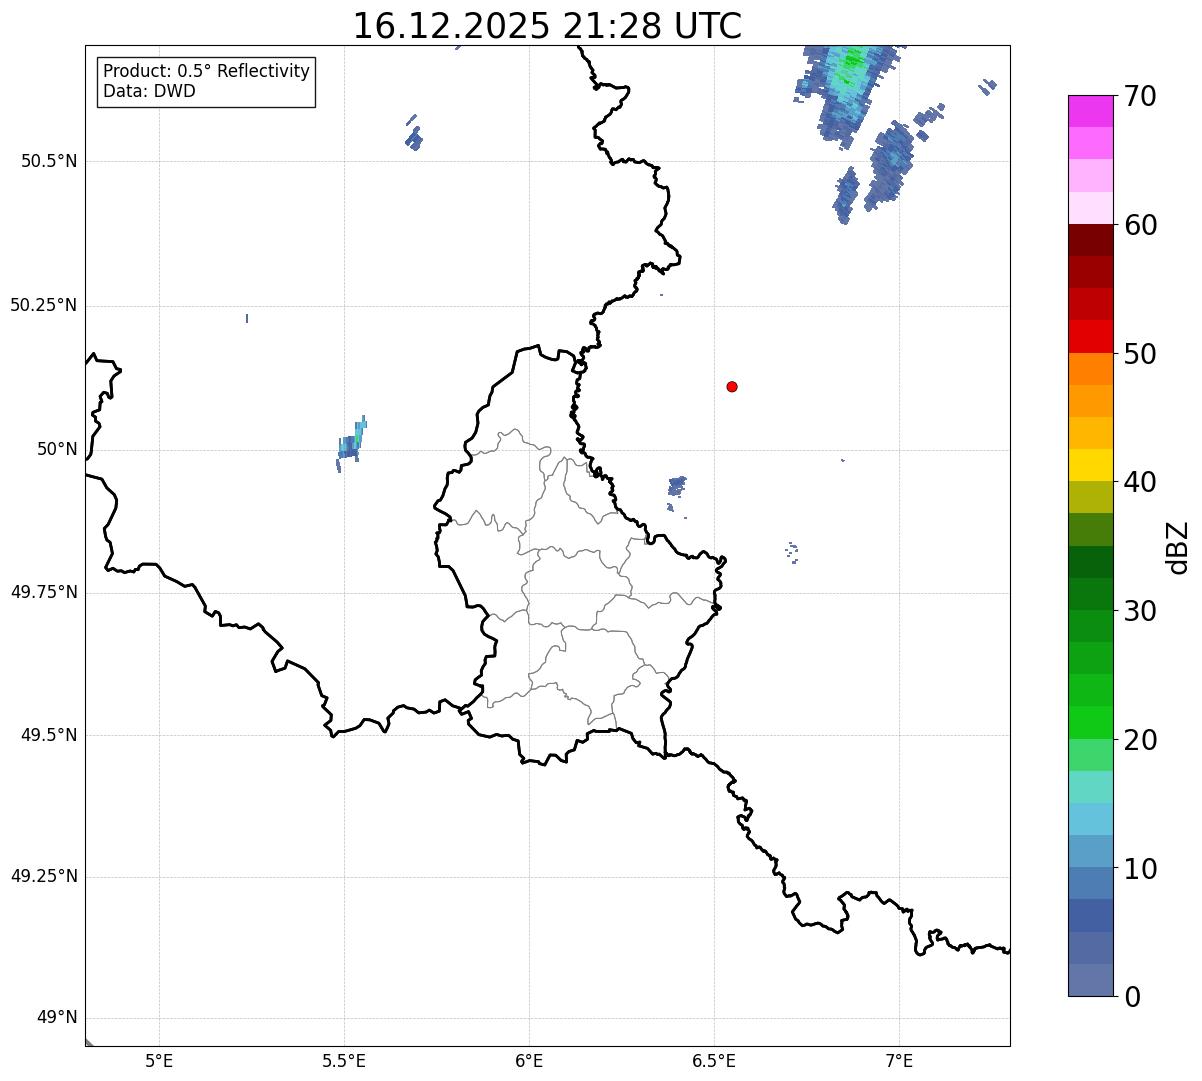
Task: Click the 'Data: DWD' label
Action: 149,91
